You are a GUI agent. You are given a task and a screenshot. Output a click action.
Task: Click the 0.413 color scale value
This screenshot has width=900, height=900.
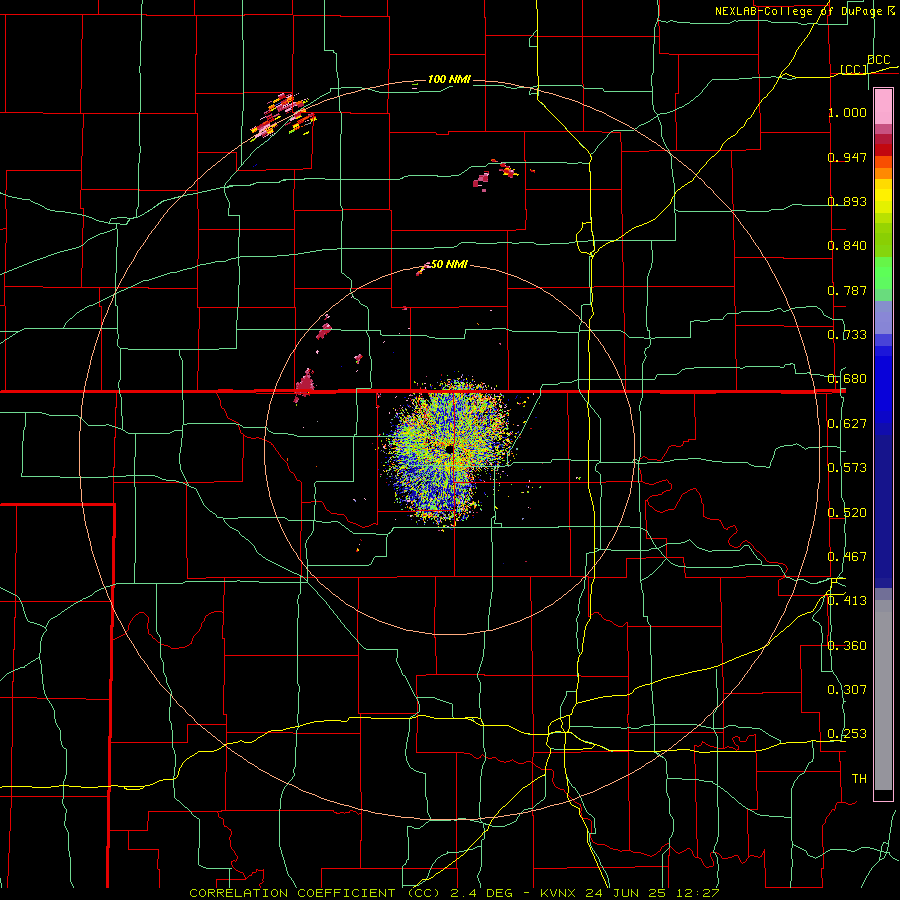coord(847,601)
